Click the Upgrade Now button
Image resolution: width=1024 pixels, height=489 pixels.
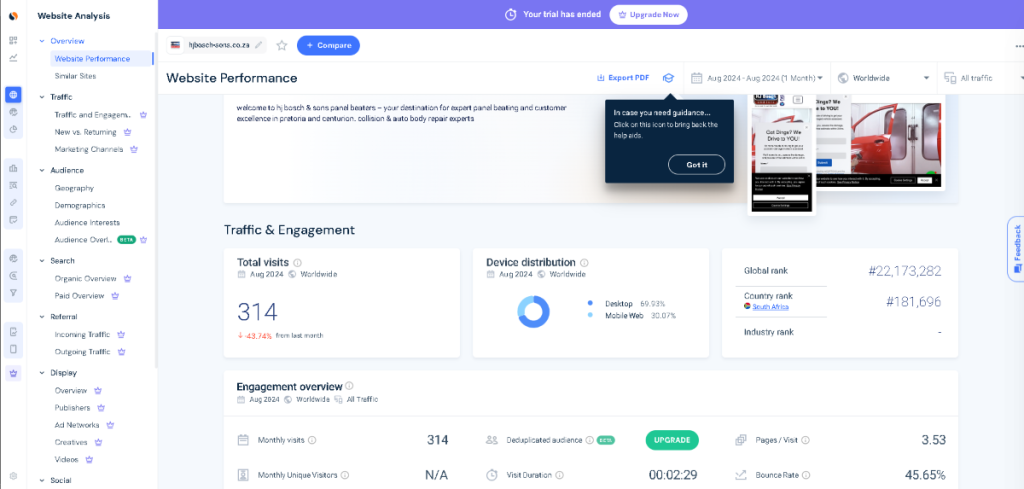[648, 15]
